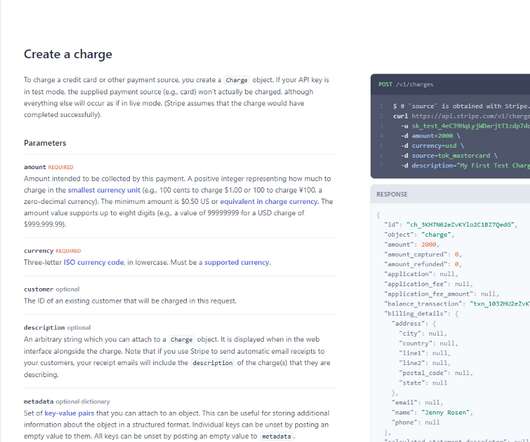Select the 'amount' parameter name
The image size is (530, 442).
click(35, 167)
